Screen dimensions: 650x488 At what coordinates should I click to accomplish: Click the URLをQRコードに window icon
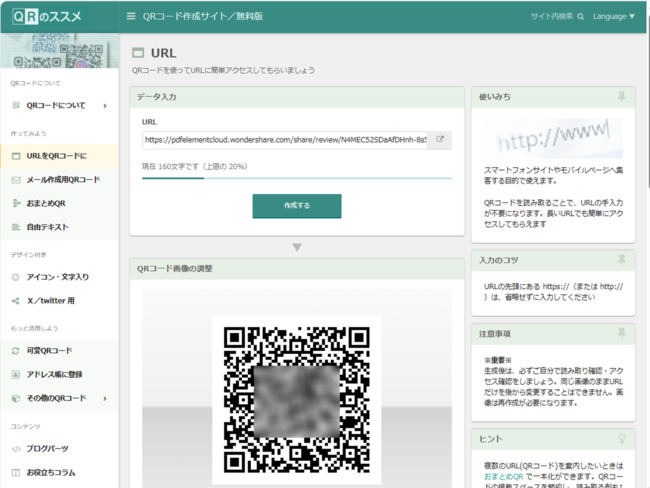[16, 156]
